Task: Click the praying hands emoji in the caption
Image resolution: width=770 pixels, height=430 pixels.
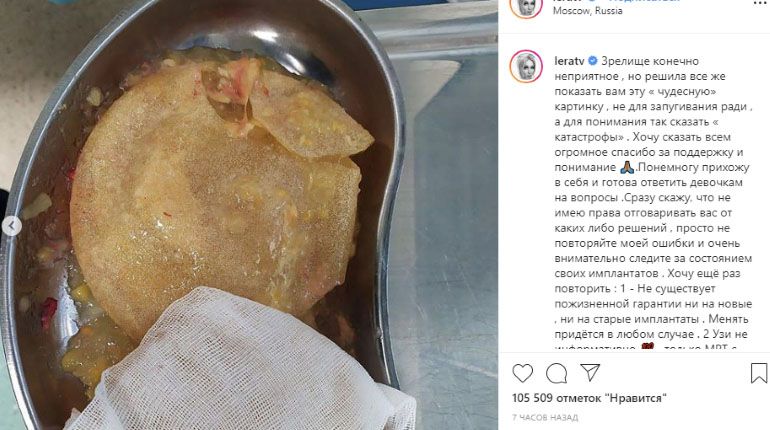Action: 627,167
